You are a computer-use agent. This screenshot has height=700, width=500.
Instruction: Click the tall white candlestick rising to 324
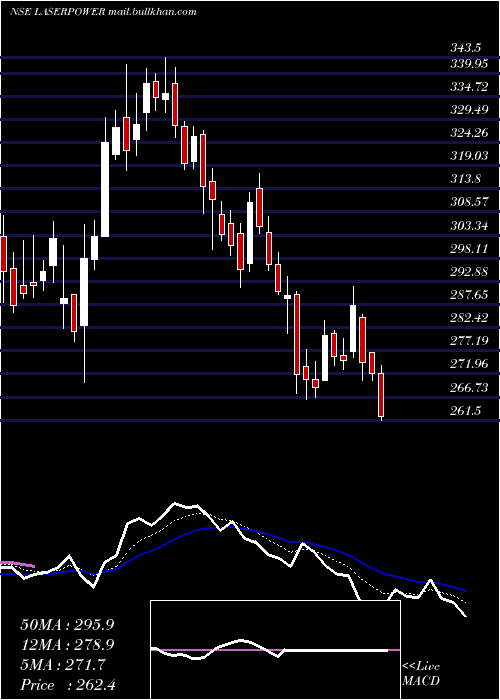(x=105, y=189)
